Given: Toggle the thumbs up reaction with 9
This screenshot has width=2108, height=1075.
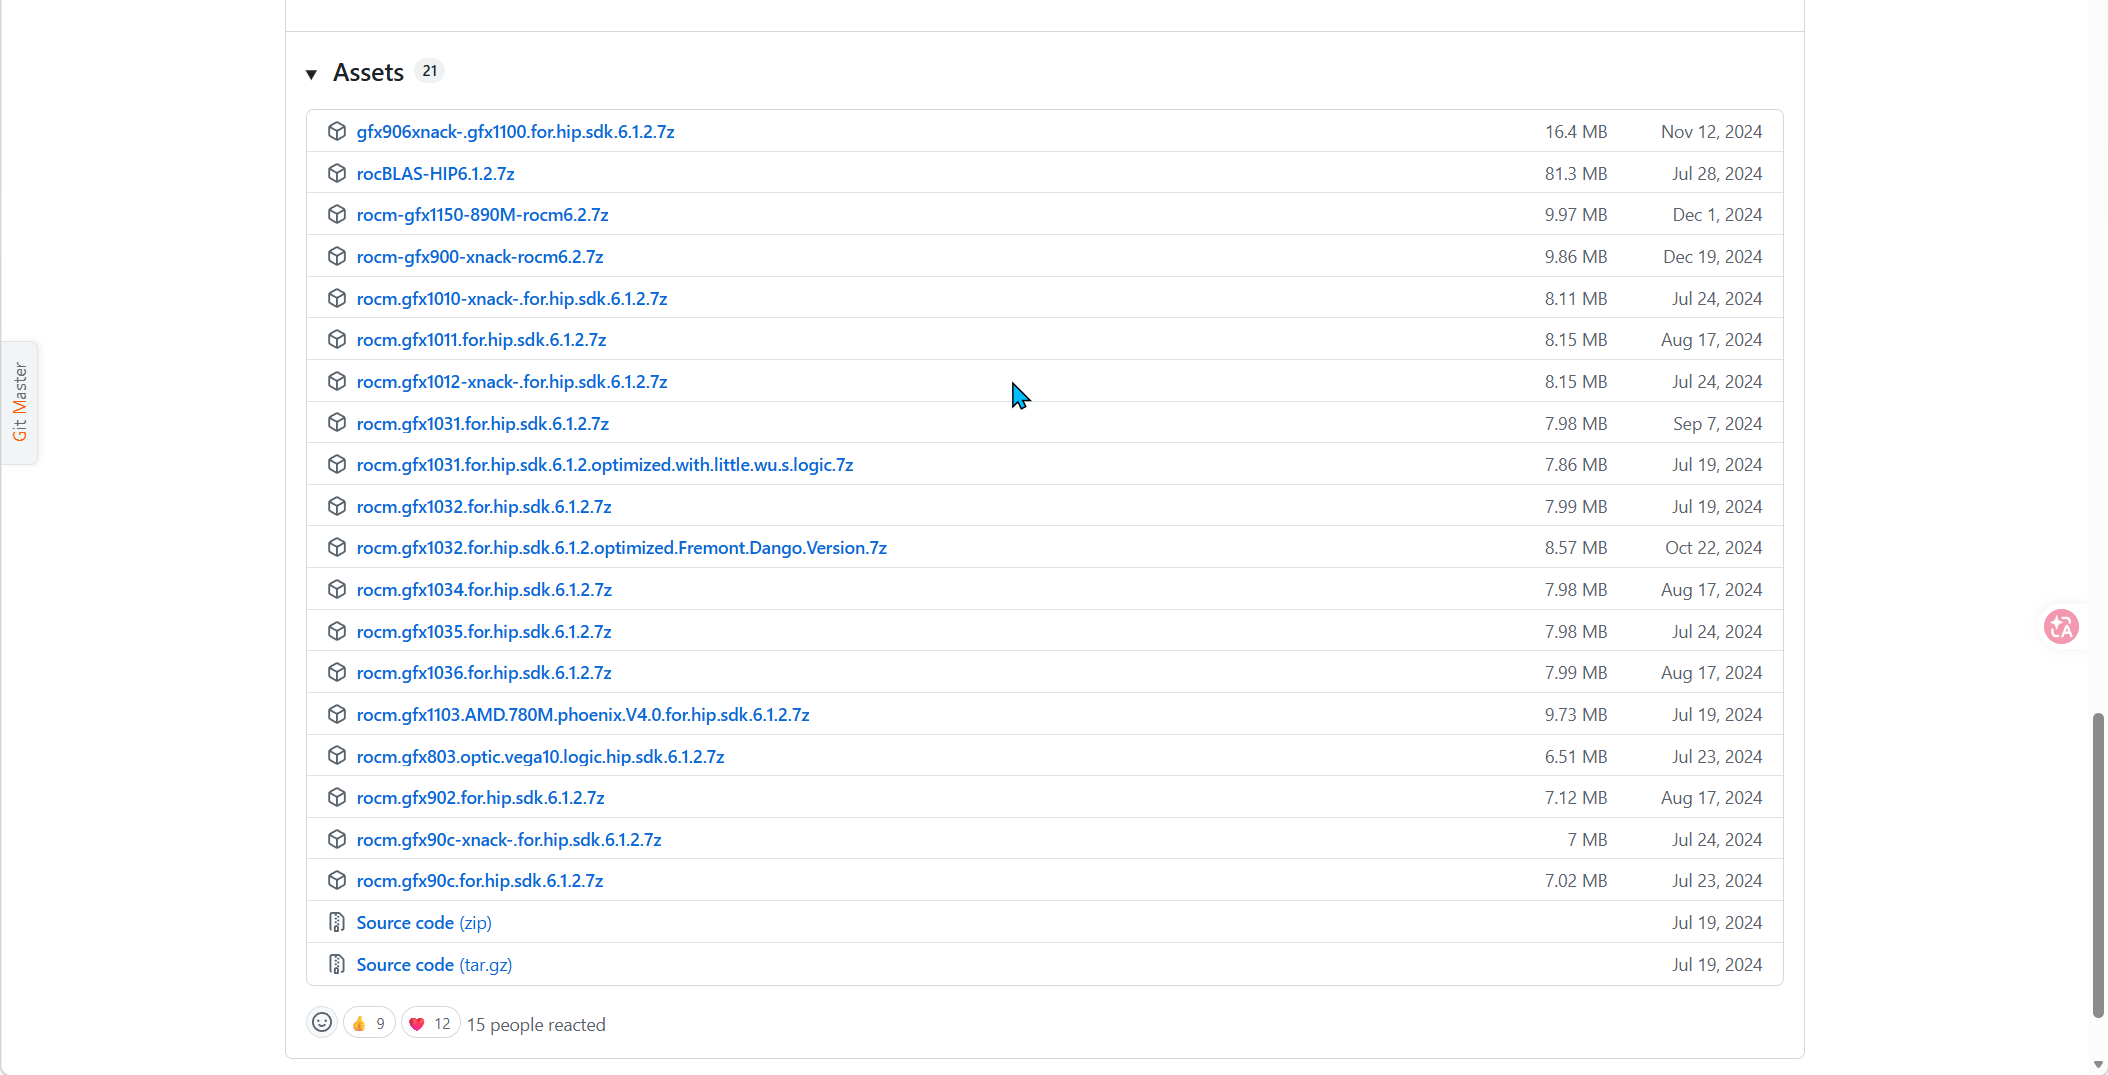Looking at the screenshot, I should (x=369, y=1023).
